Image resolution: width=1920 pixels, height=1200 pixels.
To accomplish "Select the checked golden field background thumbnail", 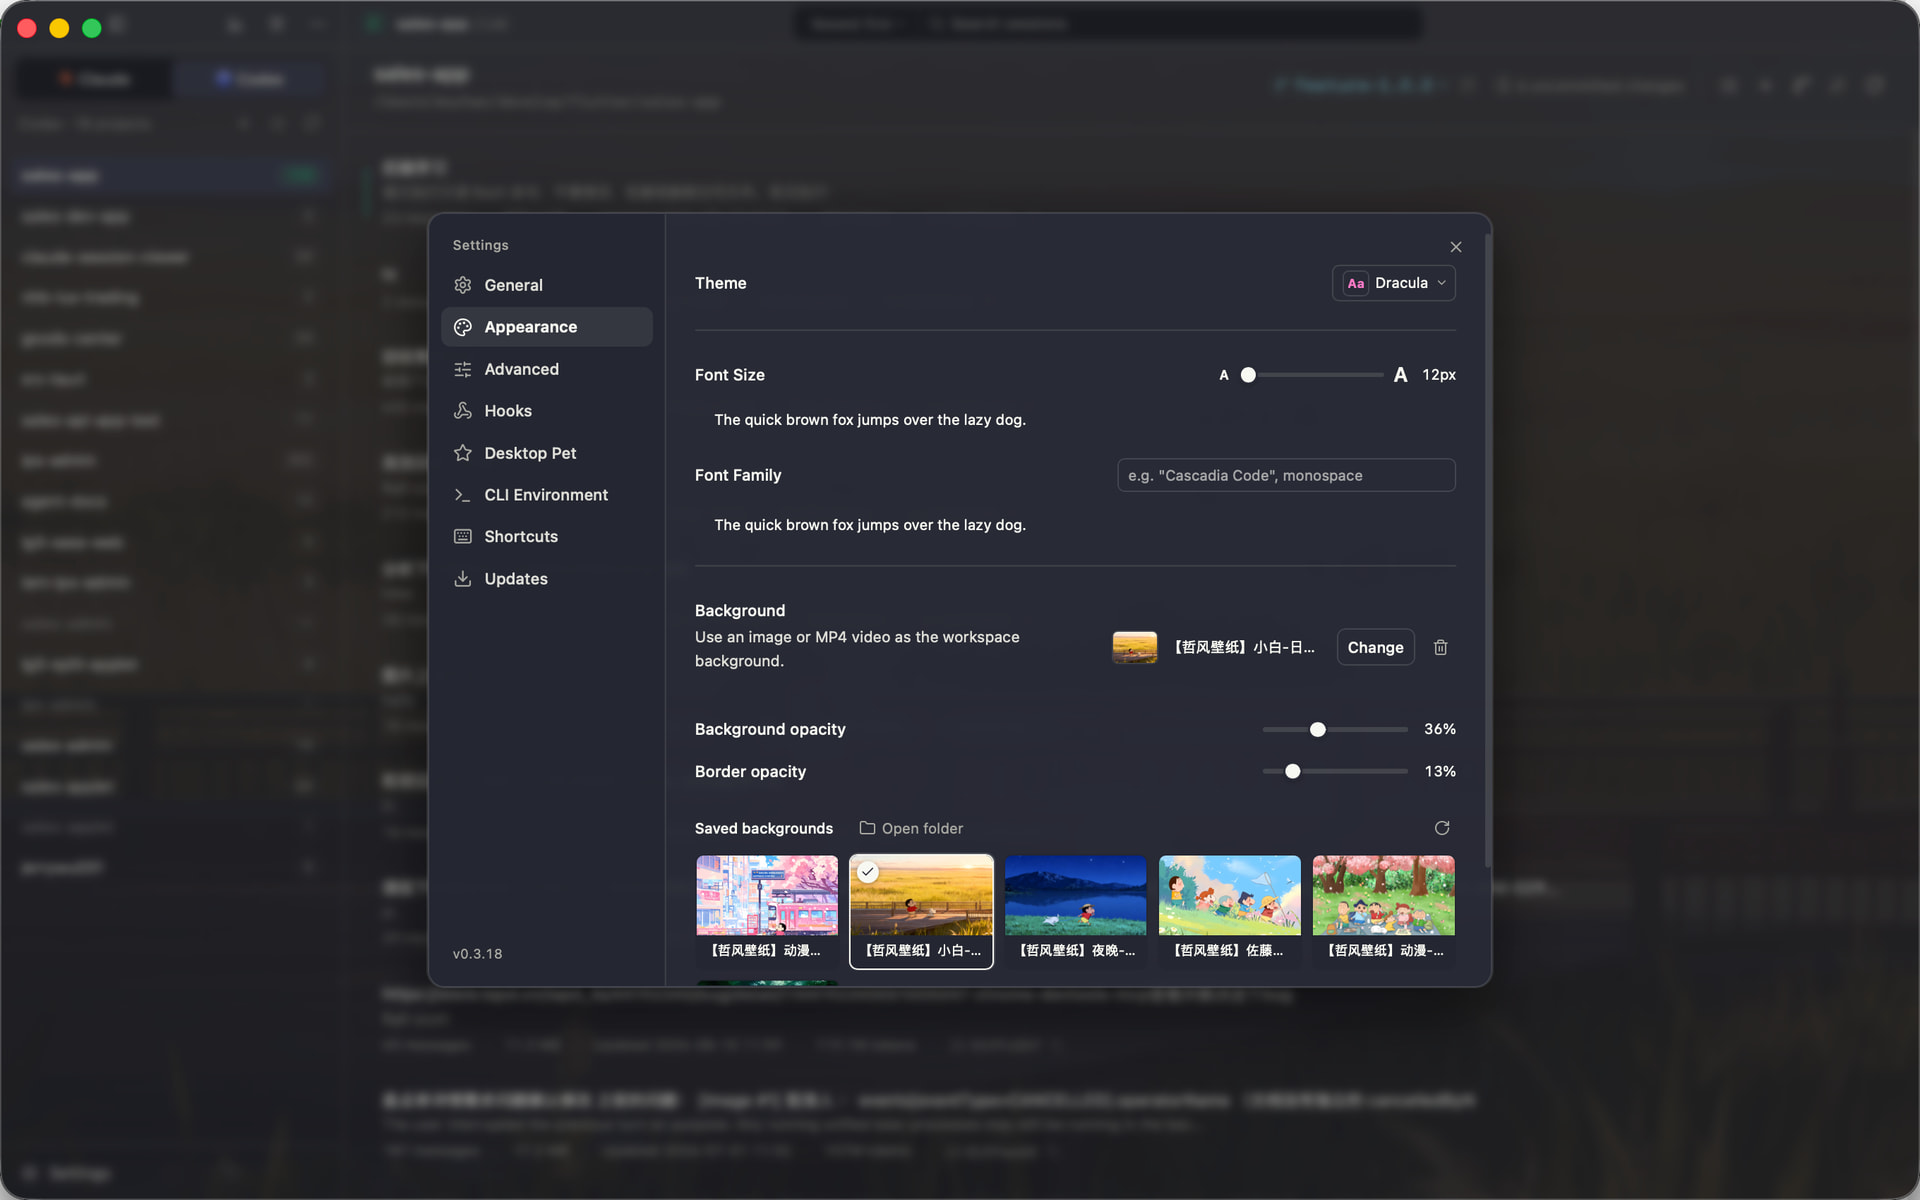I will 921,910.
